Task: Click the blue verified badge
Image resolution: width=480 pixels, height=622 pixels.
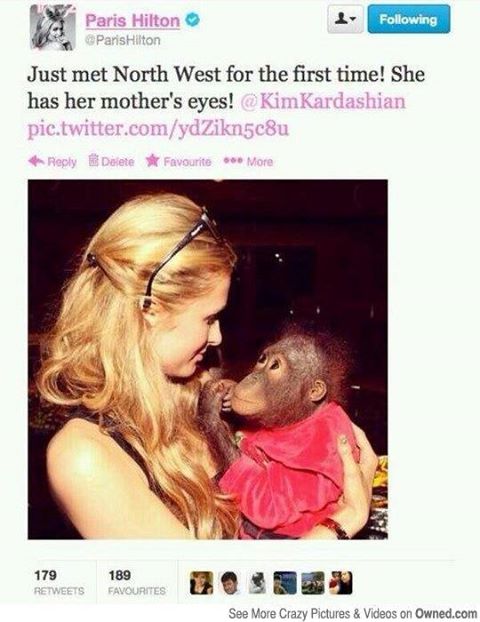Action: point(193,20)
